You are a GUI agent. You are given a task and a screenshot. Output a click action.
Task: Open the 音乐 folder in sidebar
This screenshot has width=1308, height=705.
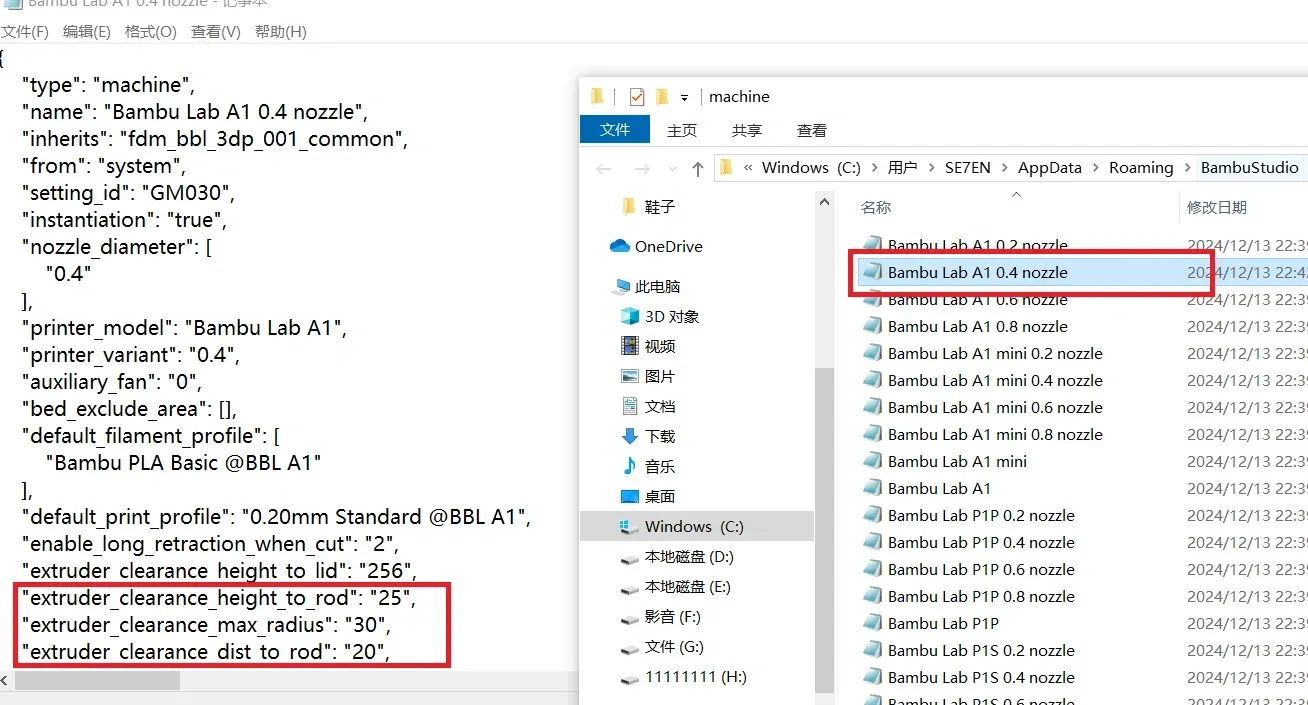[x=648, y=466]
